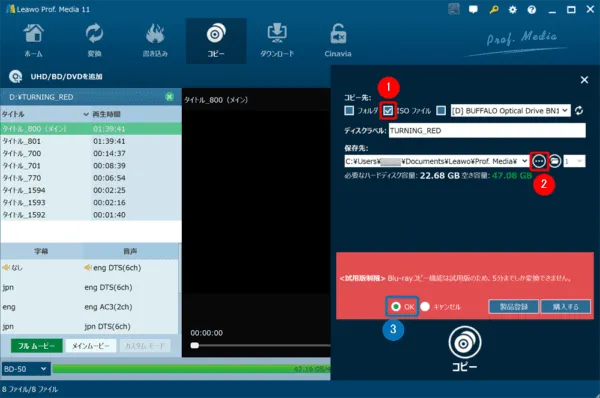Click the preview playback slider handle
Viewport: 600px width, 398px height.
(x=194, y=346)
